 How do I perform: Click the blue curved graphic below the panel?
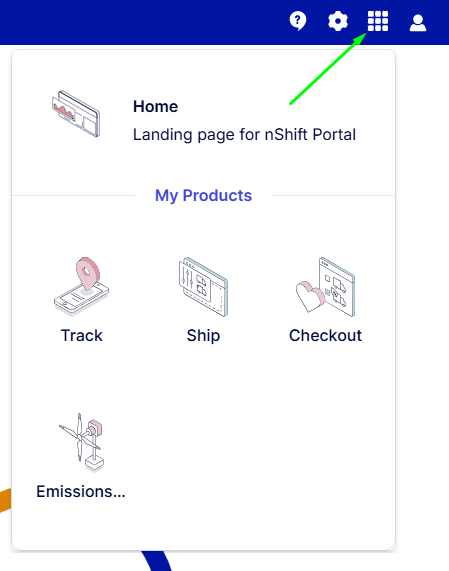pos(157,561)
